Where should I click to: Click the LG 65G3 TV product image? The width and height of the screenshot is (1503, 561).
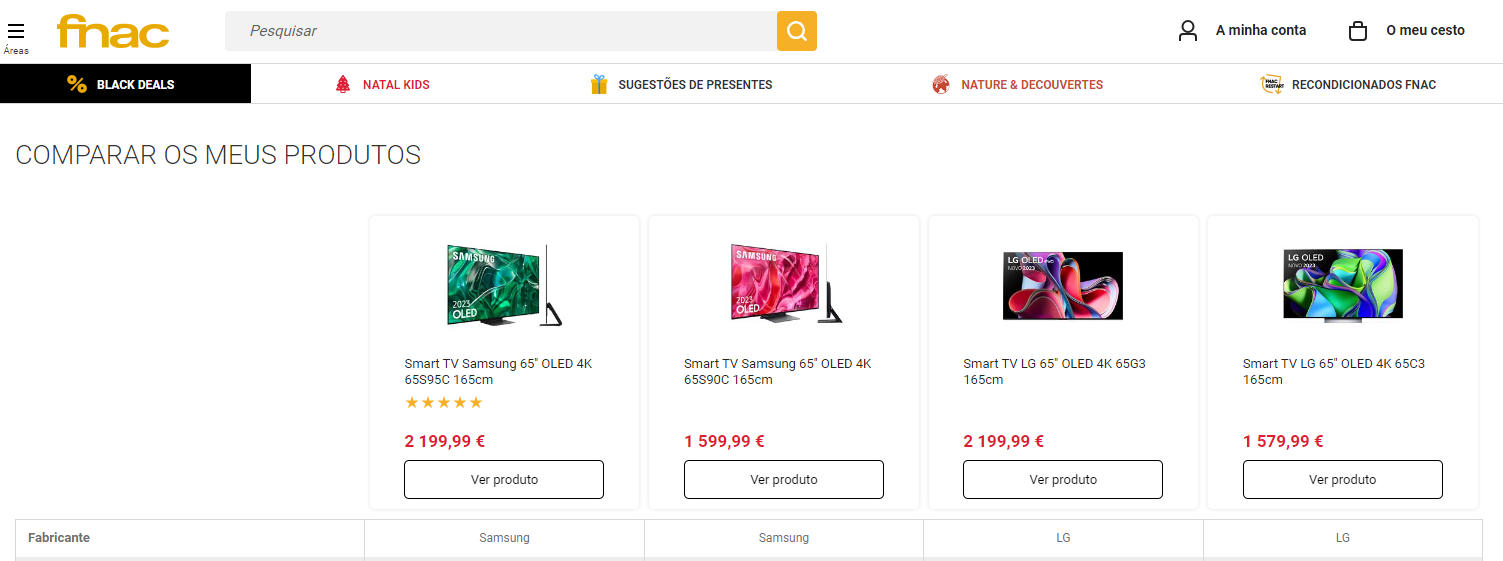tap(1063, 285)
